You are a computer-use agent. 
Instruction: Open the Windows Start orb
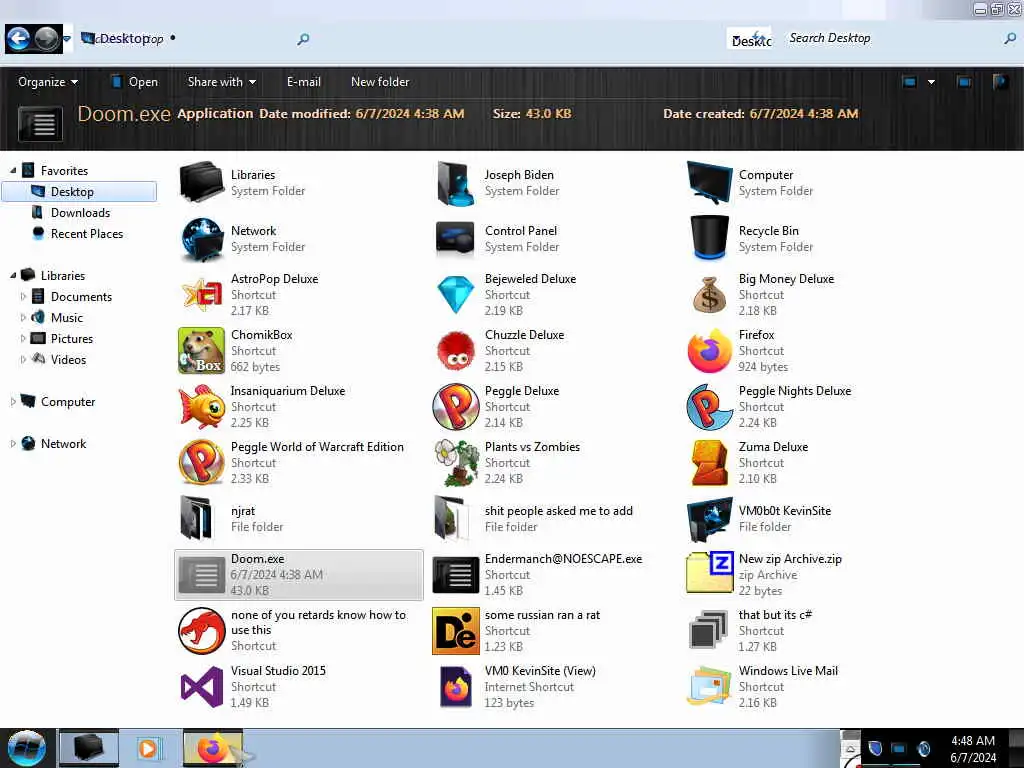click(27, 748)
